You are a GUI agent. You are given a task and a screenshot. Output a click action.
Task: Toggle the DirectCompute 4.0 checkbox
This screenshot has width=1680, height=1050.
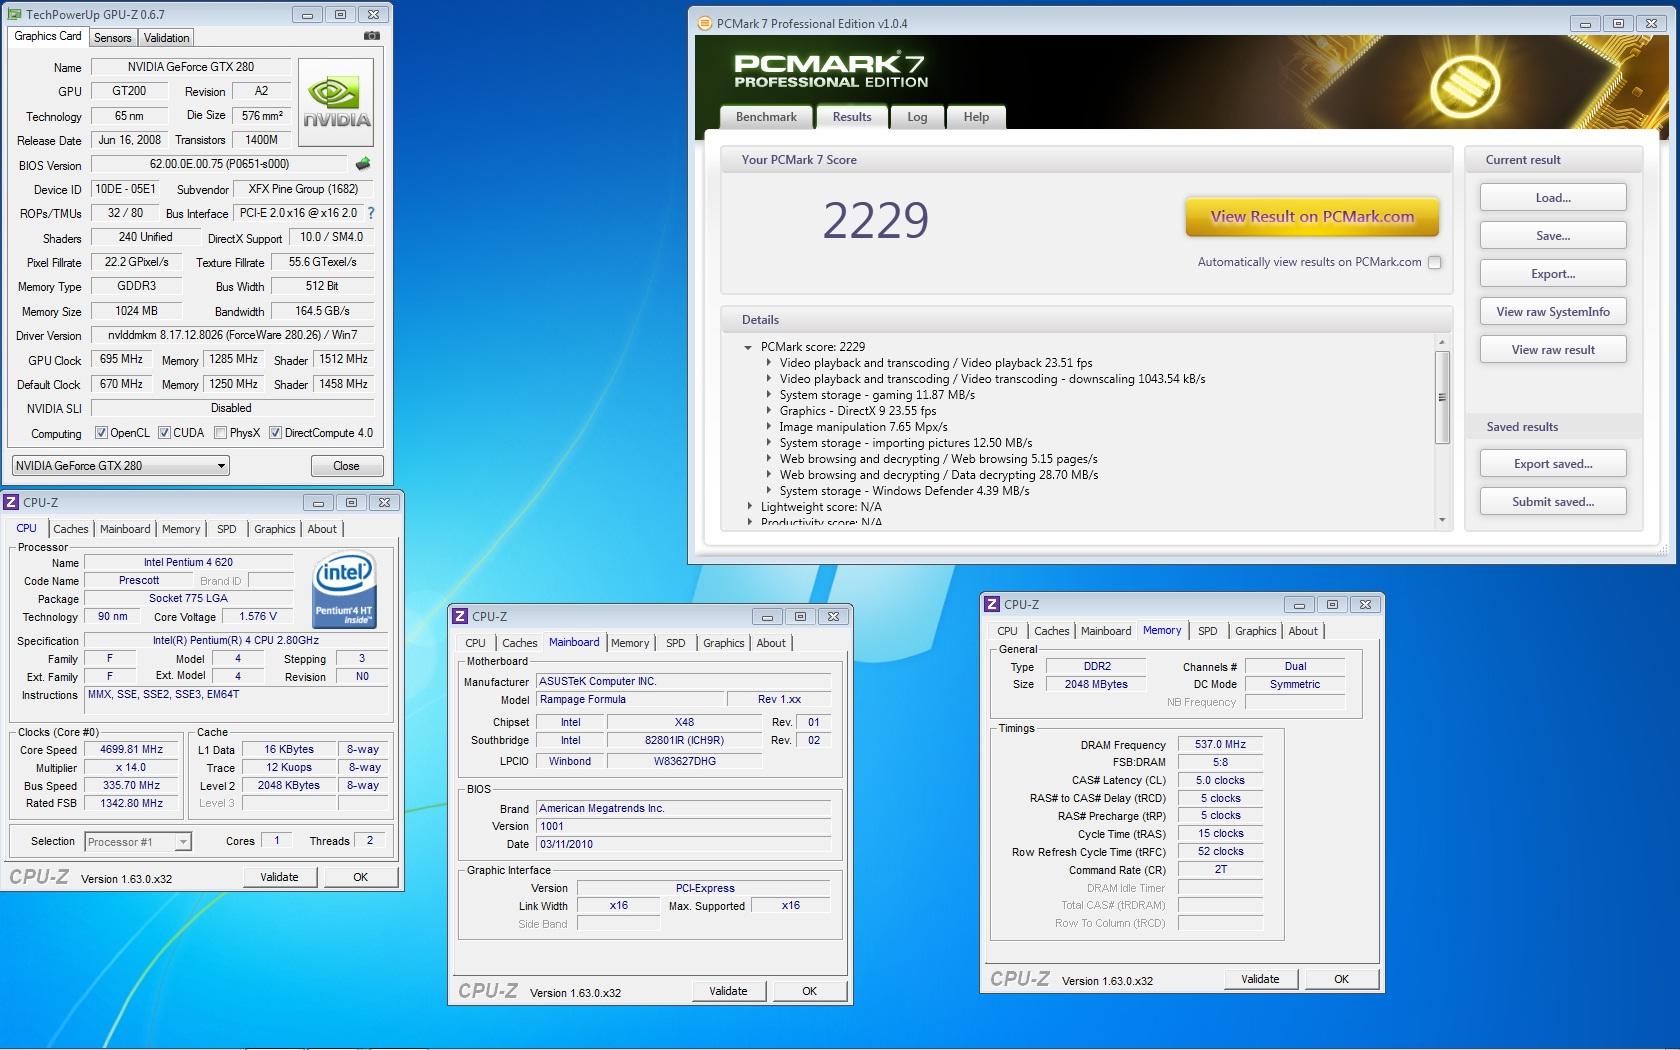click(275, 433)
